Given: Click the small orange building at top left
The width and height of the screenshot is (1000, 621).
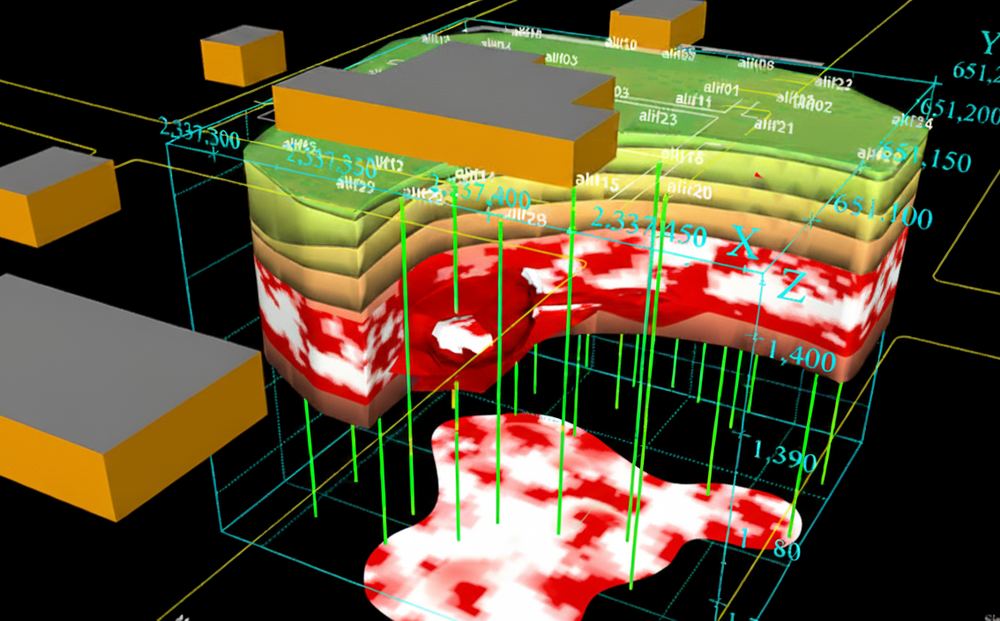Looking at the screenshot, I should coord(243,55).
